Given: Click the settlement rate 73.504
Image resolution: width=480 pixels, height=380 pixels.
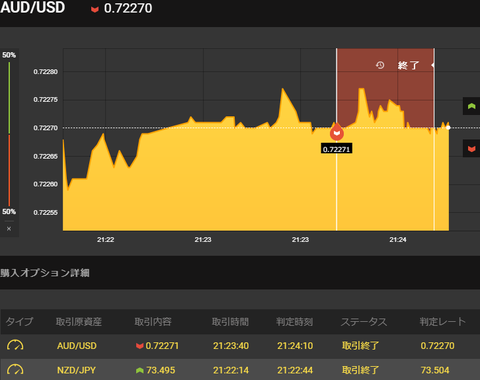Looking at the screenshot, I should tap(435, 370).
